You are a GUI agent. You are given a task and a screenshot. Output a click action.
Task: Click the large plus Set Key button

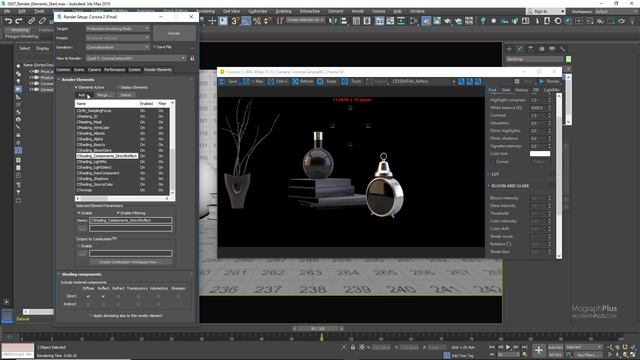pos(539,350)
